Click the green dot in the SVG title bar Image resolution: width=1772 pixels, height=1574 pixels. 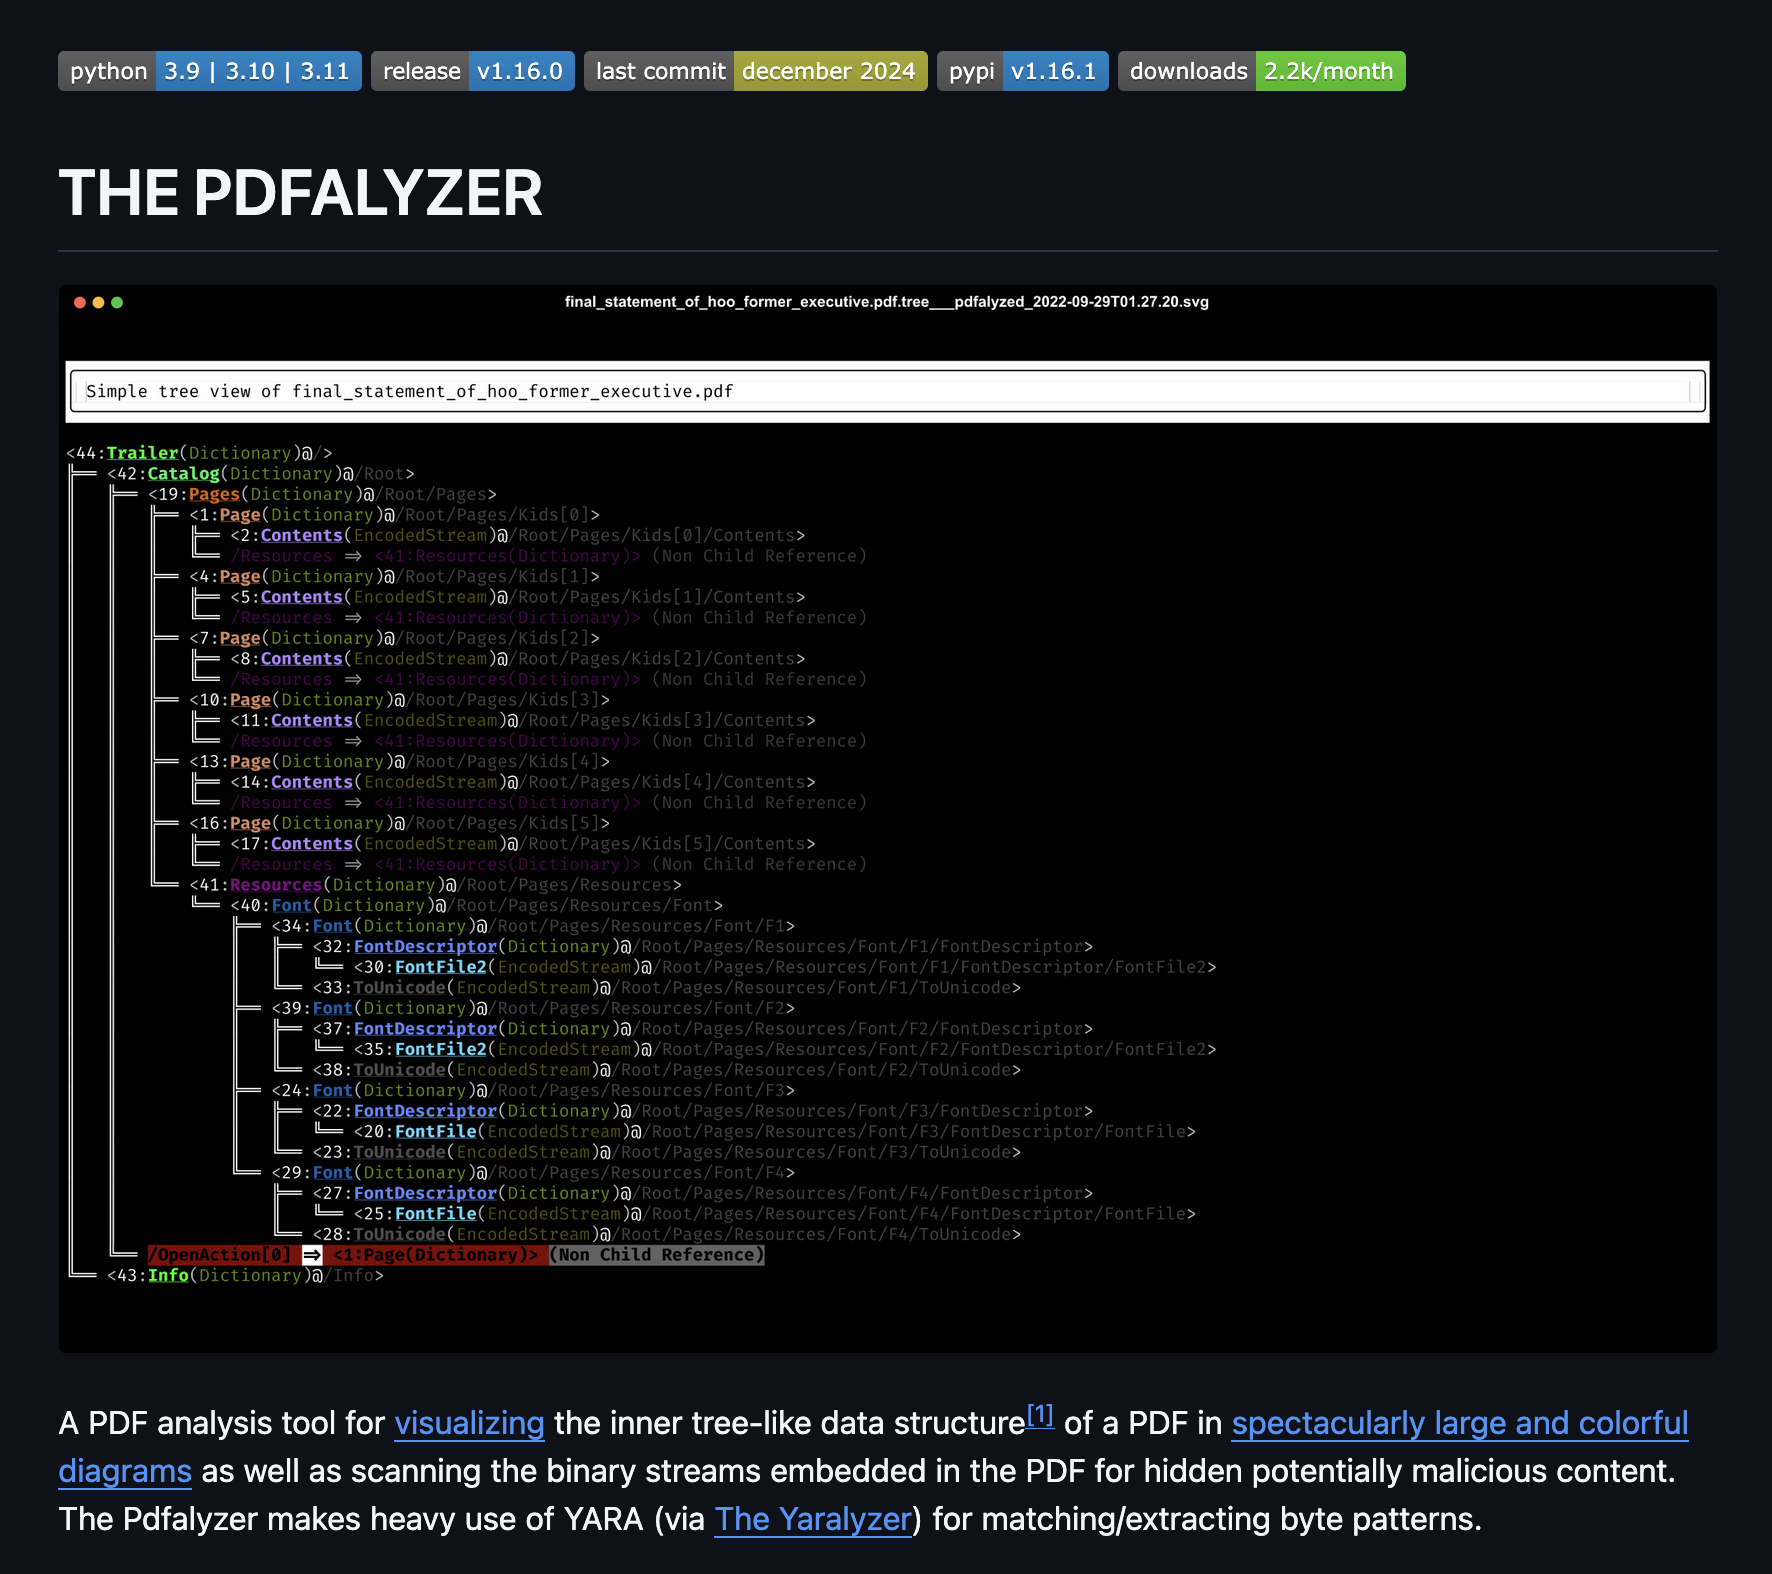point(117,302)
